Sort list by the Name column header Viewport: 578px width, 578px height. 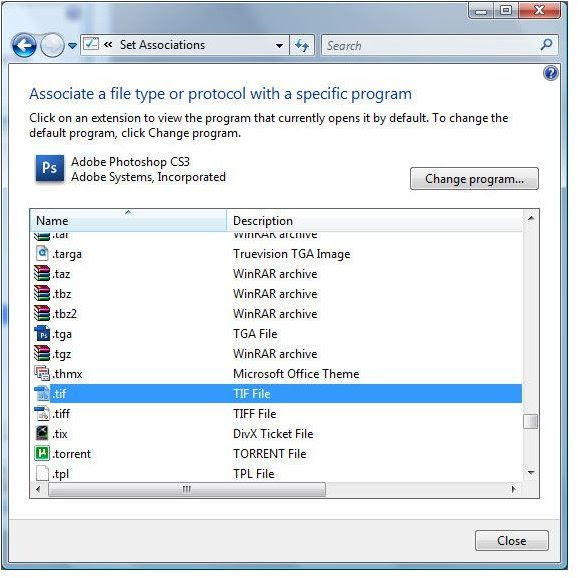(128, 220)
